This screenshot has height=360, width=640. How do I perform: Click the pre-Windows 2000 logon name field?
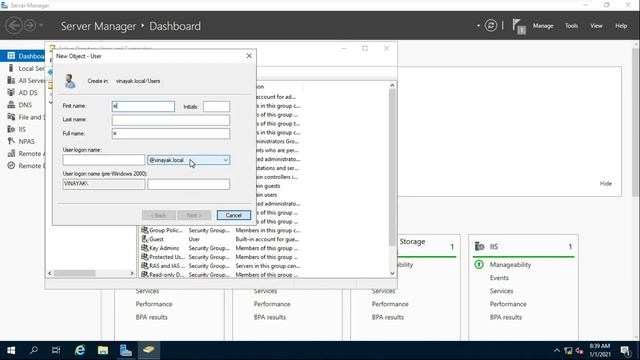pyautogui.click(x=189, y=184)
